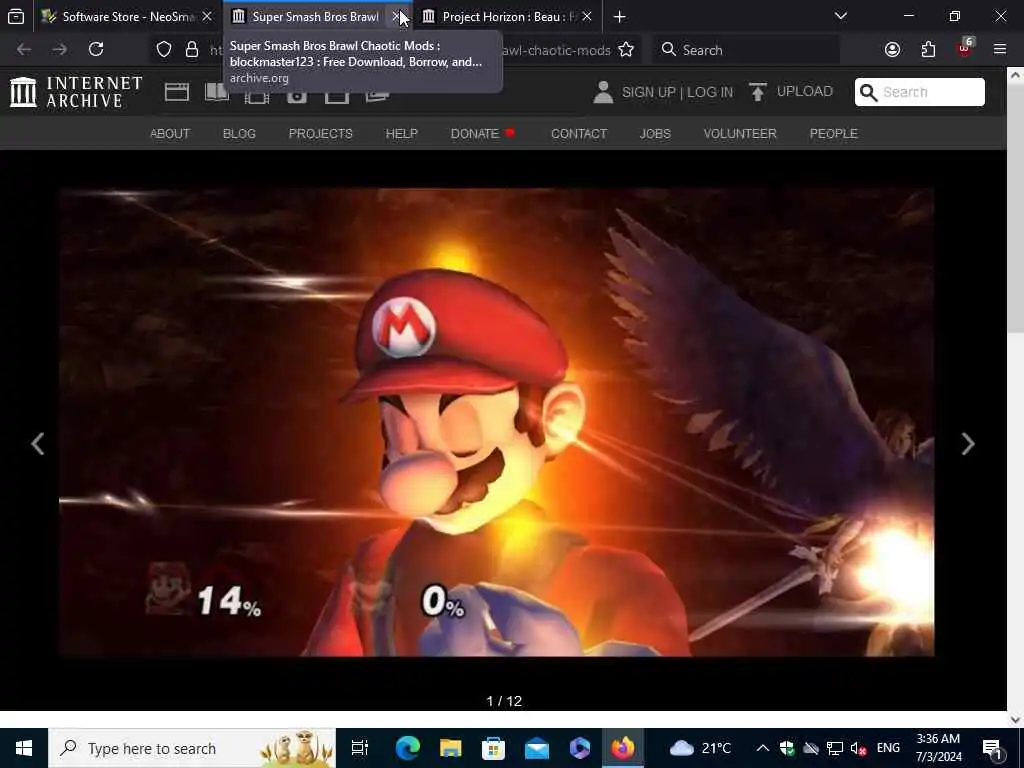Bookmark this page with the star icon

[626, 50]
